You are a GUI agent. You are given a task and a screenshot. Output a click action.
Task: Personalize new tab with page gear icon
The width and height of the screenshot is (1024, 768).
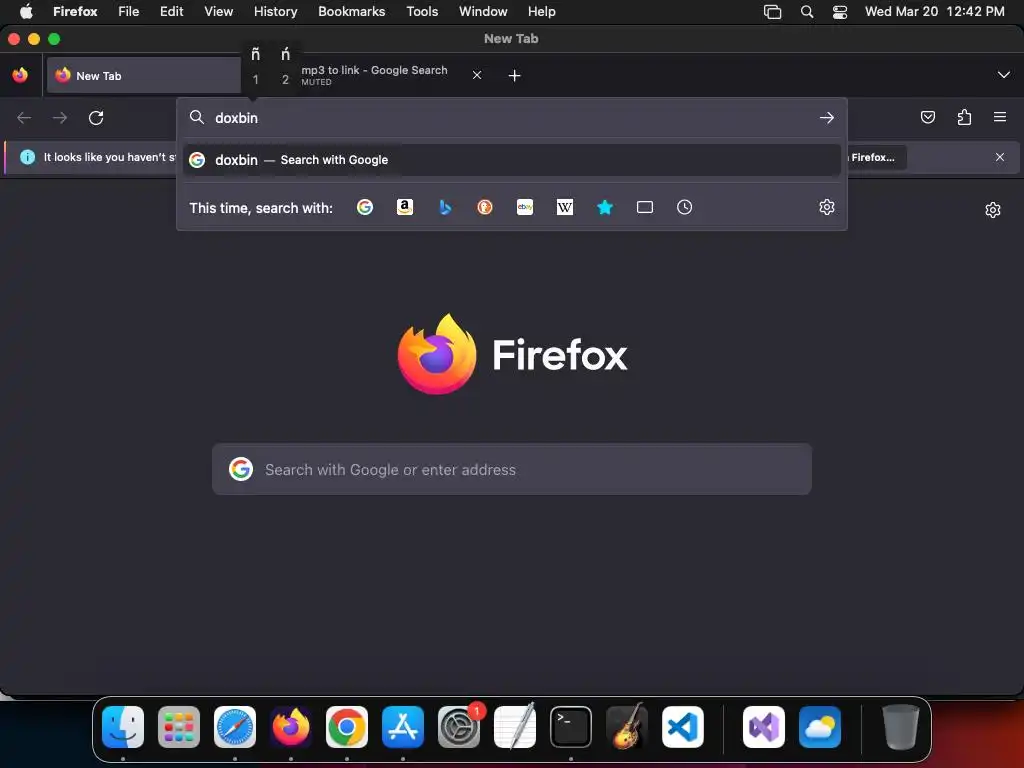(x=993, y=210)
